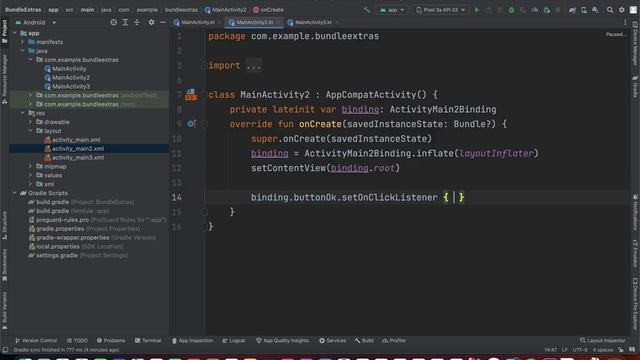
Task: Click the account avatar icon
Action: 633,10
